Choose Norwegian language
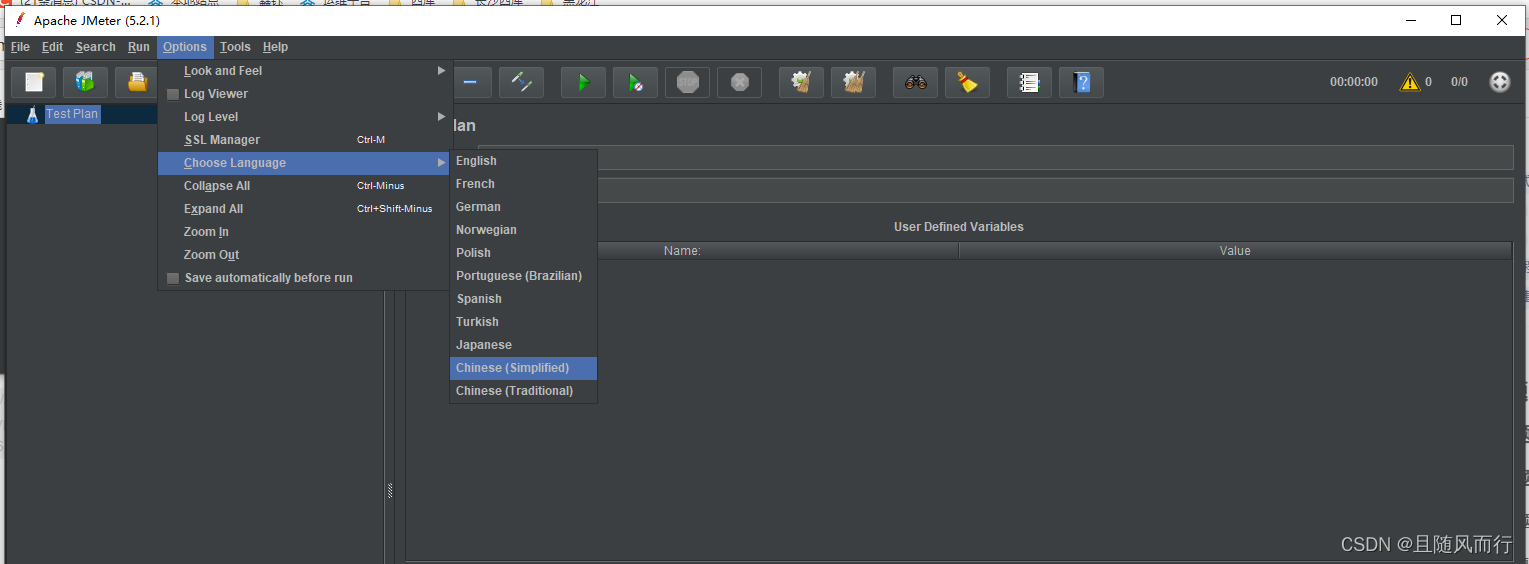This screenshot has width=1529, height=564. (x=523, y=230)
